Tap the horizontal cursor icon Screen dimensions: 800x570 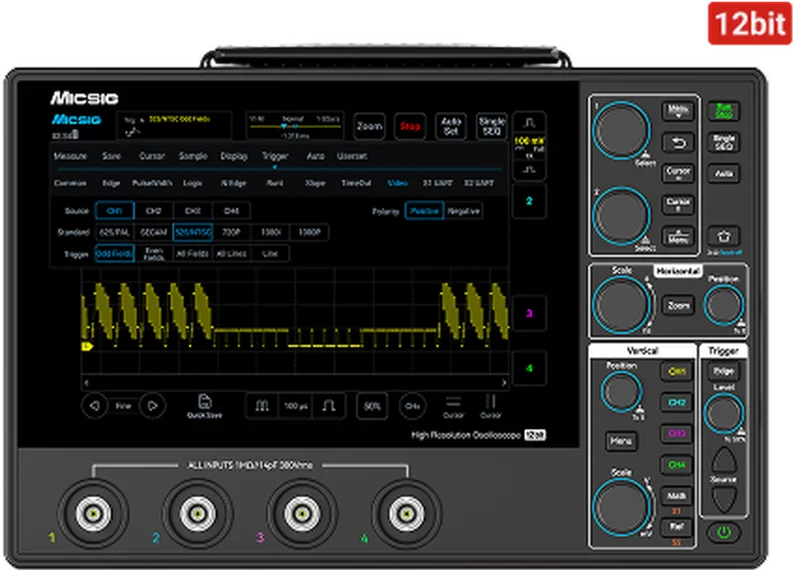click(x=453, y=407)
